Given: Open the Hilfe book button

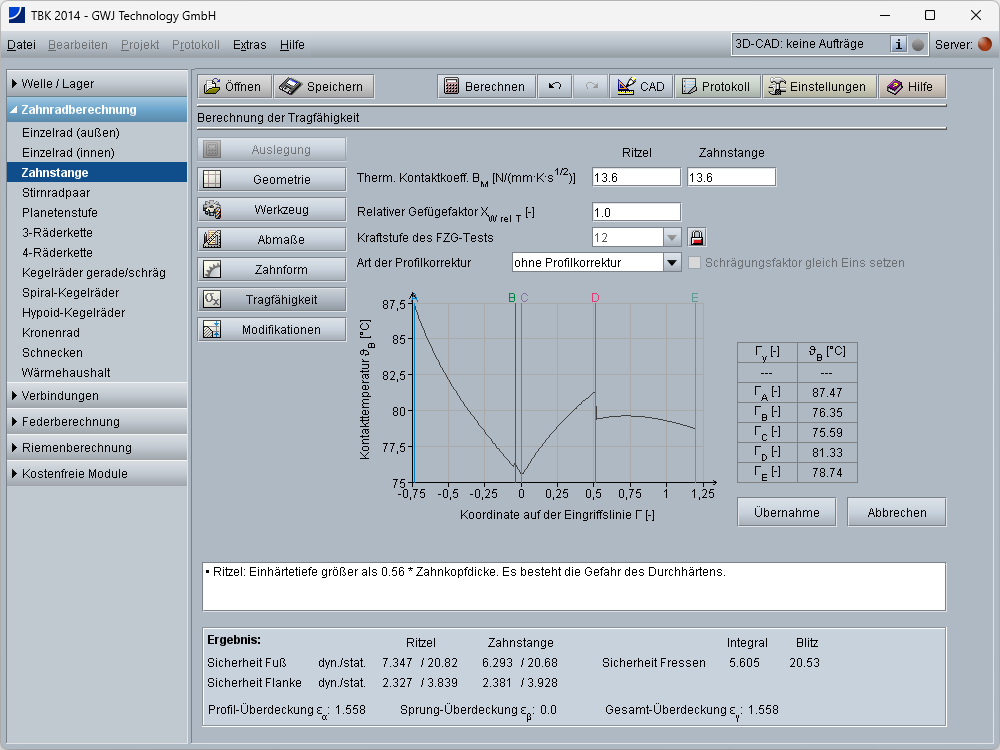Looking at the screenshot, I should pyautogui.click(x=911, y=87).
